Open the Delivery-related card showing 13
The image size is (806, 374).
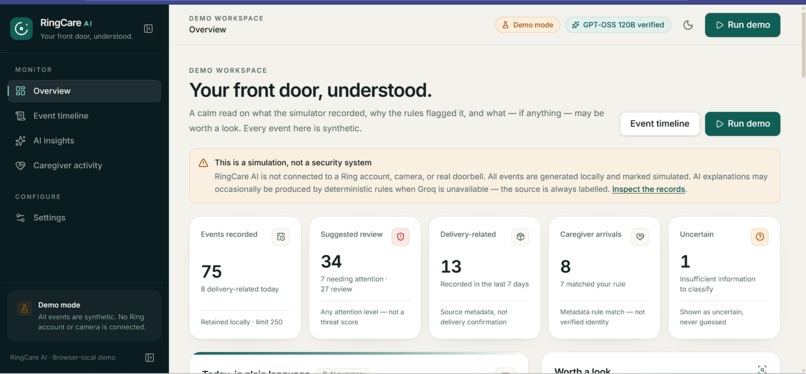pos(484,277)
